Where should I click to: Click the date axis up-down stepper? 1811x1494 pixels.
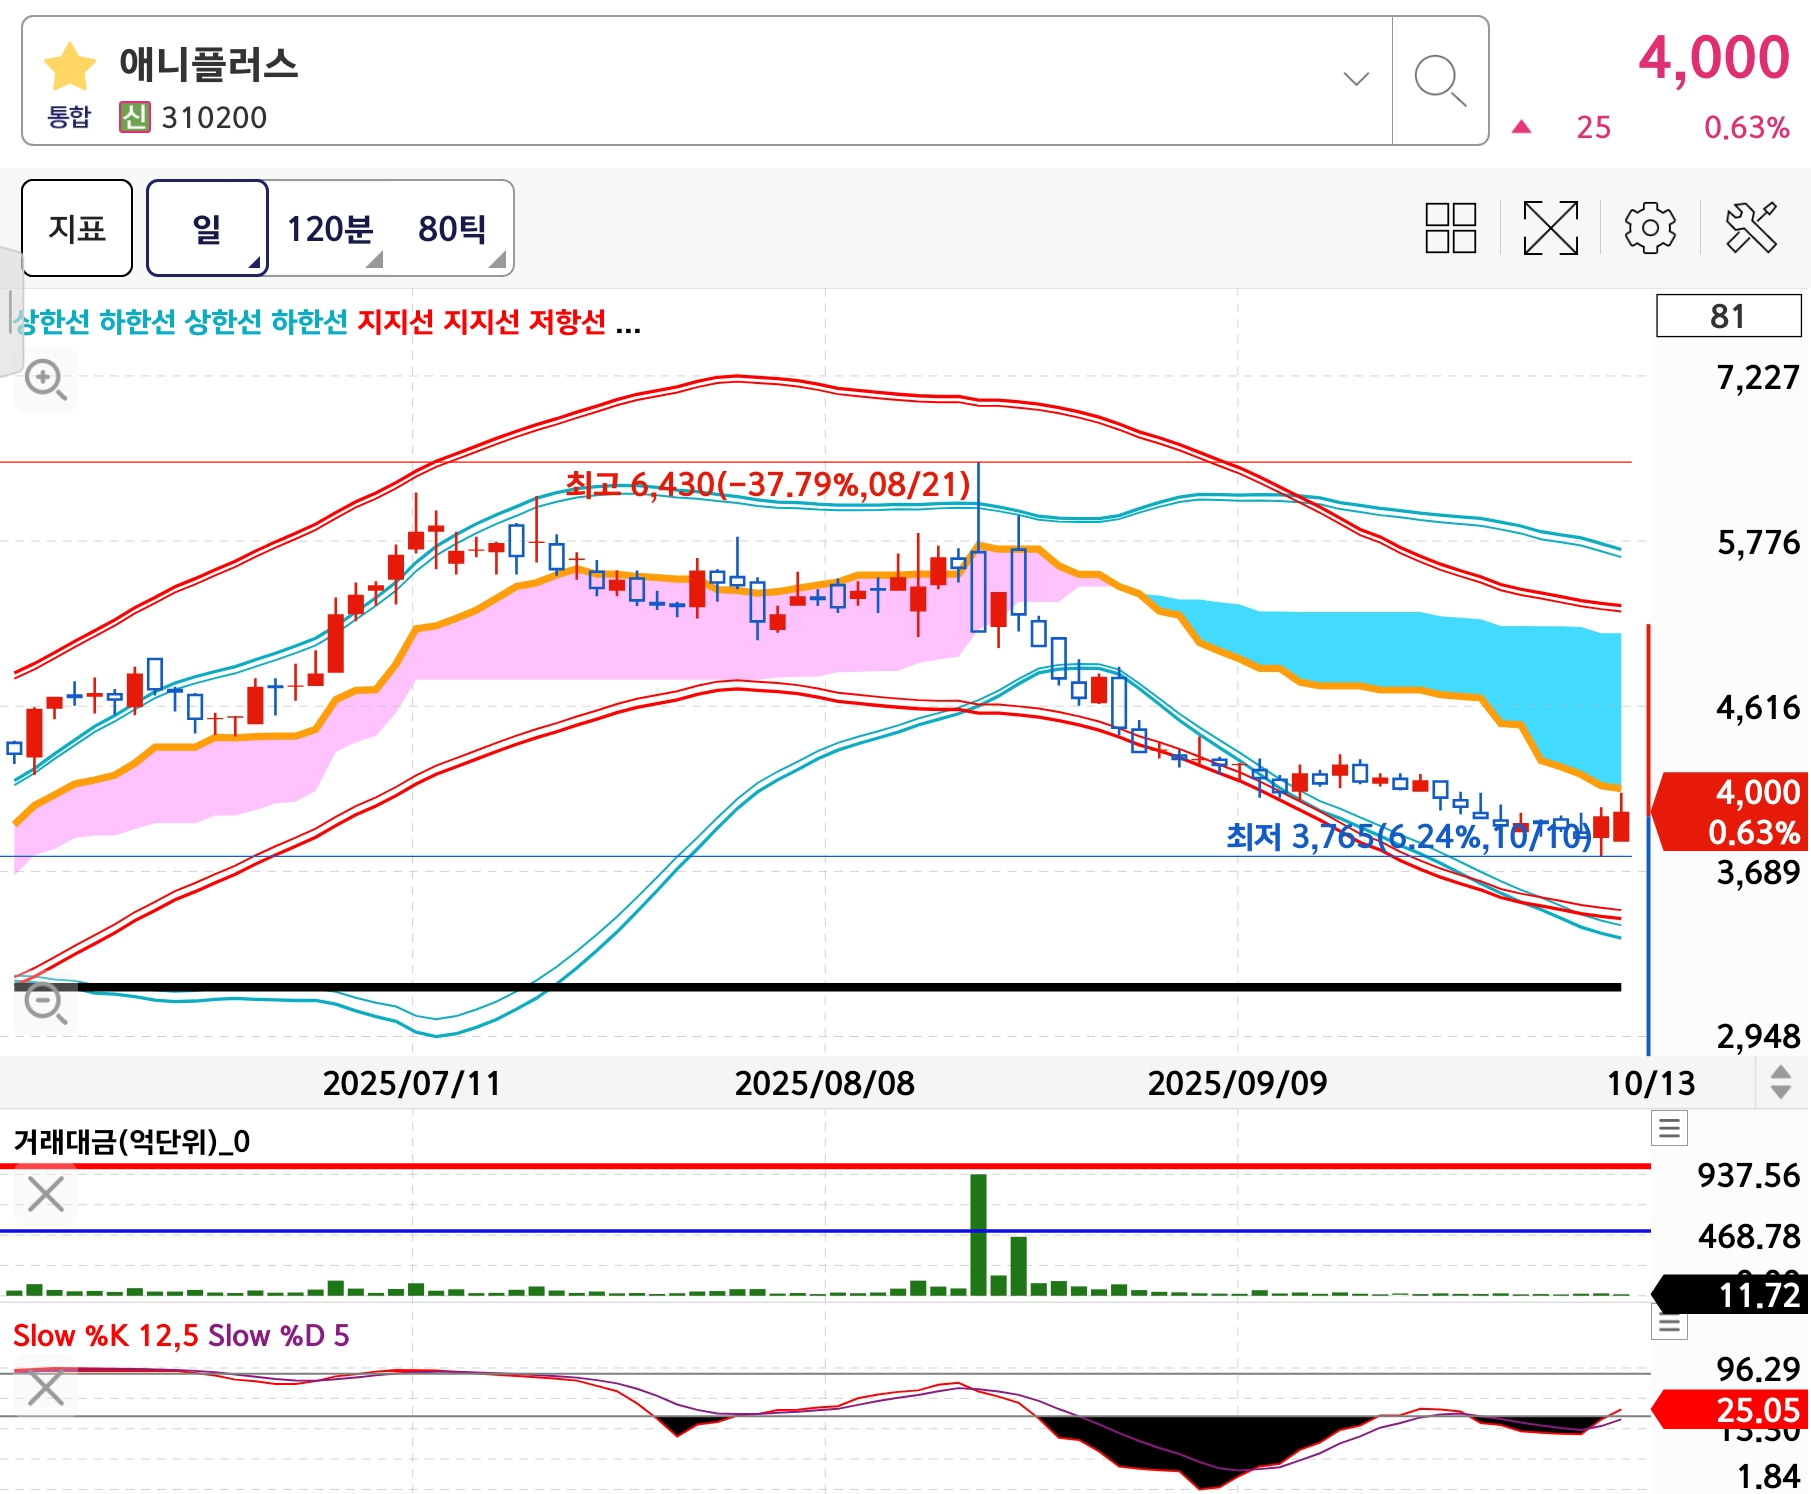[x=1781, y=1082]
